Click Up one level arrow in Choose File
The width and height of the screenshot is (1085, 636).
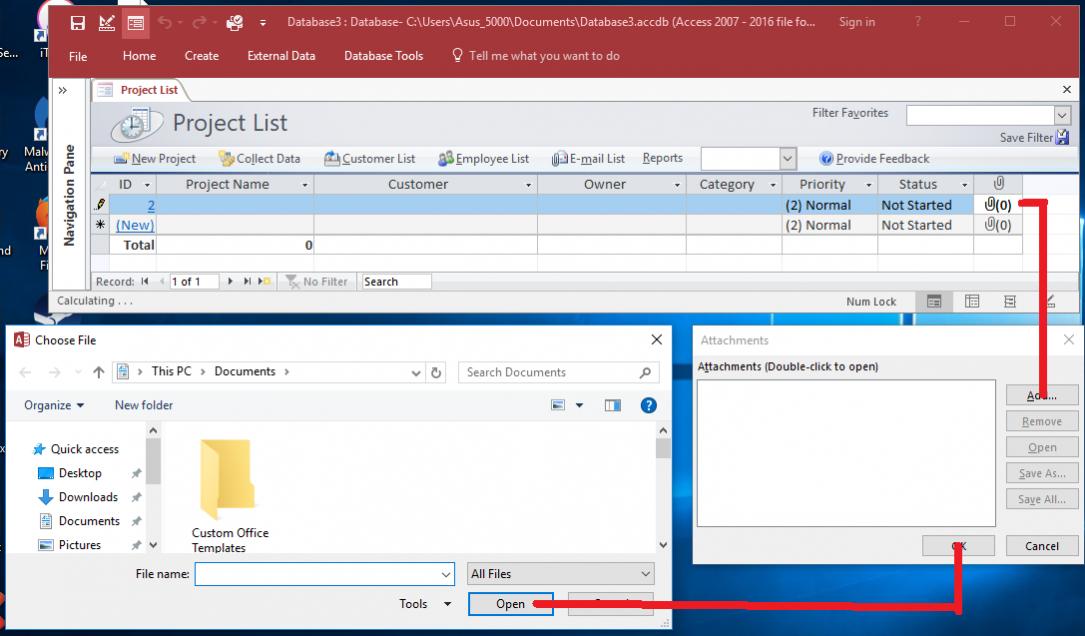[98, 372]
